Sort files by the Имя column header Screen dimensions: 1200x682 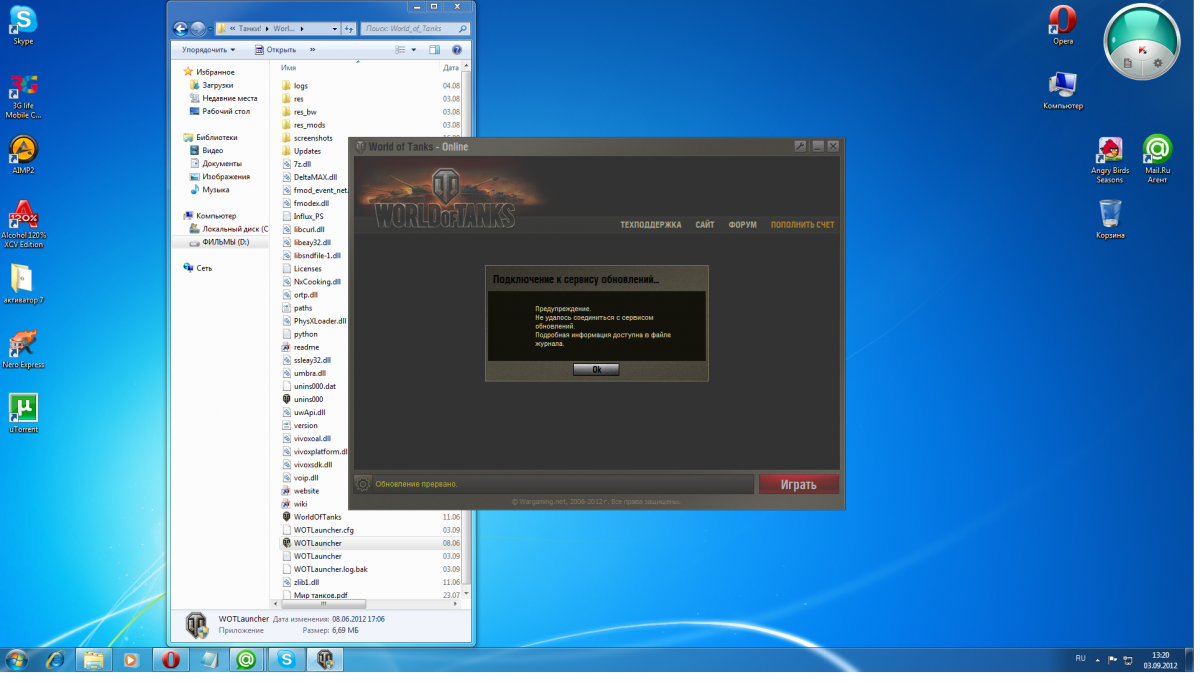coord(288,68)
